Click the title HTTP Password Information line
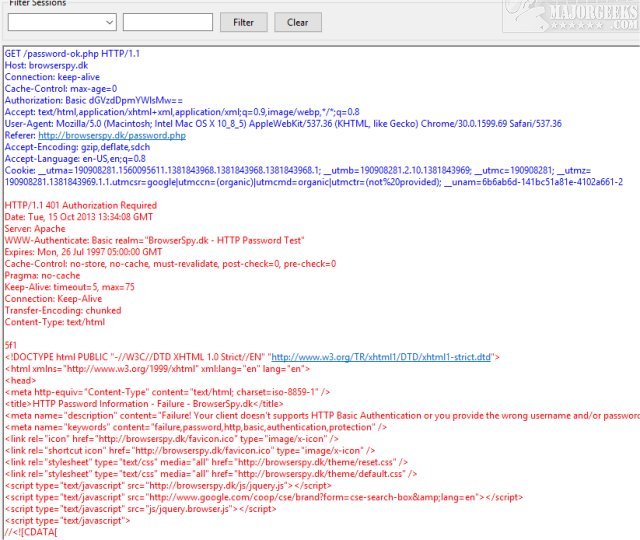The image size is (640, 540). [144, 404]
